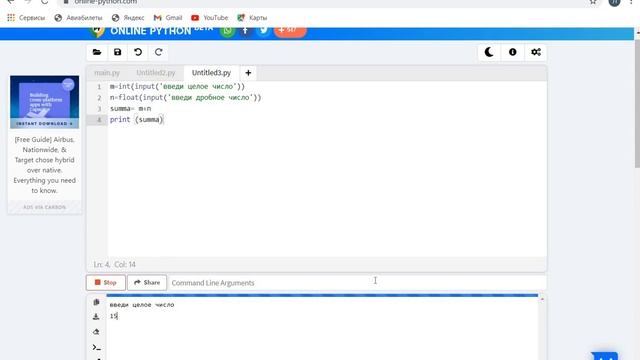Stop the running program

tap(106, 282)
